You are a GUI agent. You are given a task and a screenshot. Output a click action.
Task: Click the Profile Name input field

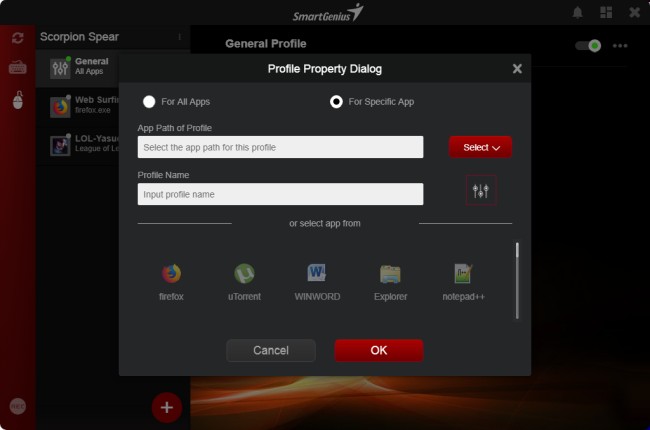point(280,194)
